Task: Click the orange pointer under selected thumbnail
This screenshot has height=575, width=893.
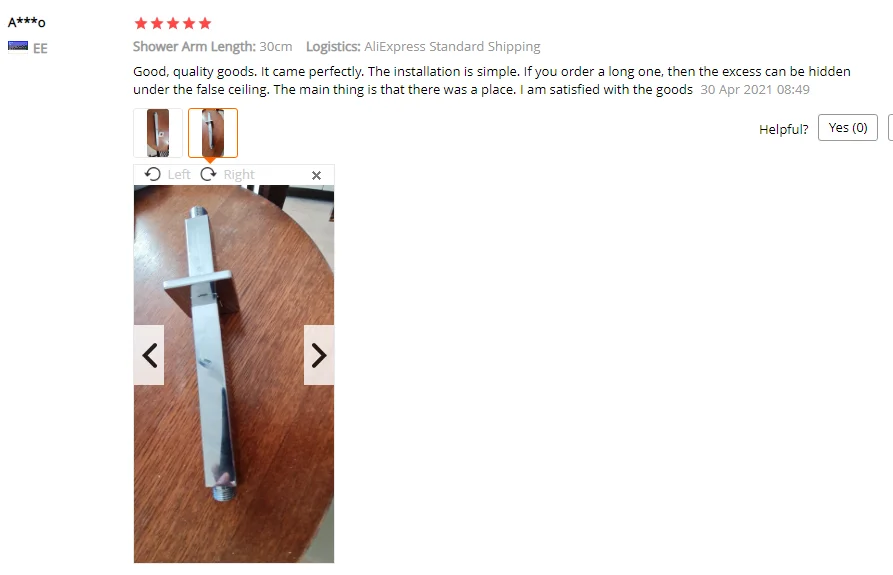Action: (210, 161)
